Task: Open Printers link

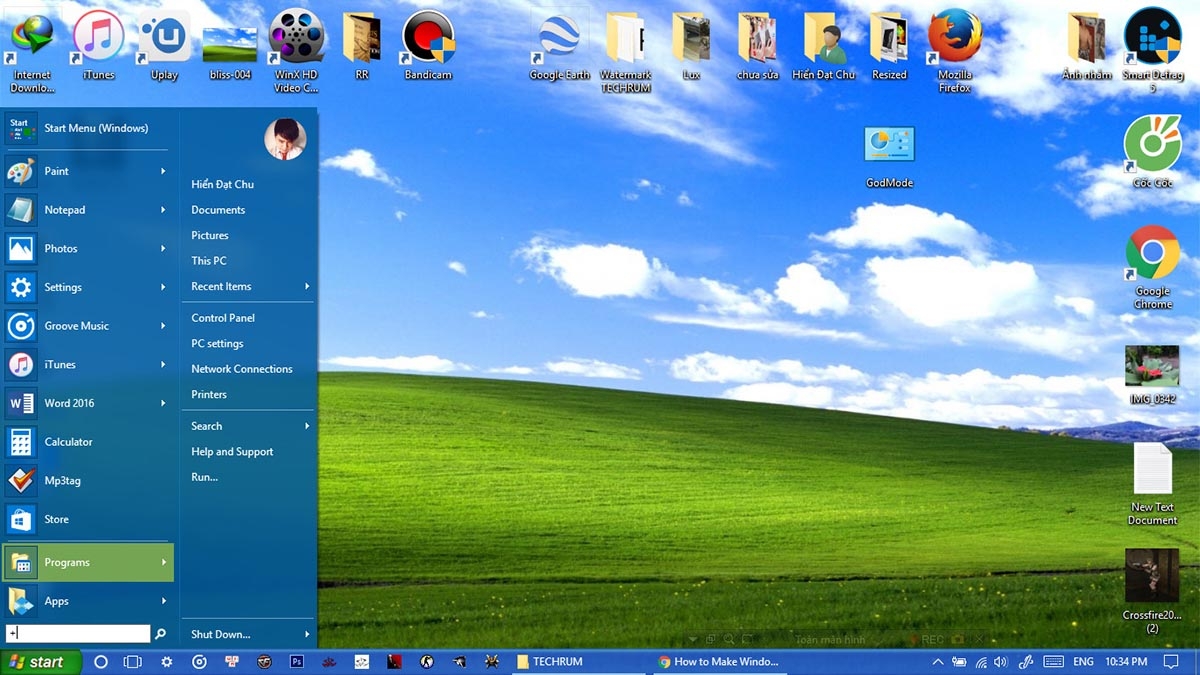Action: (x=209, y=394)
